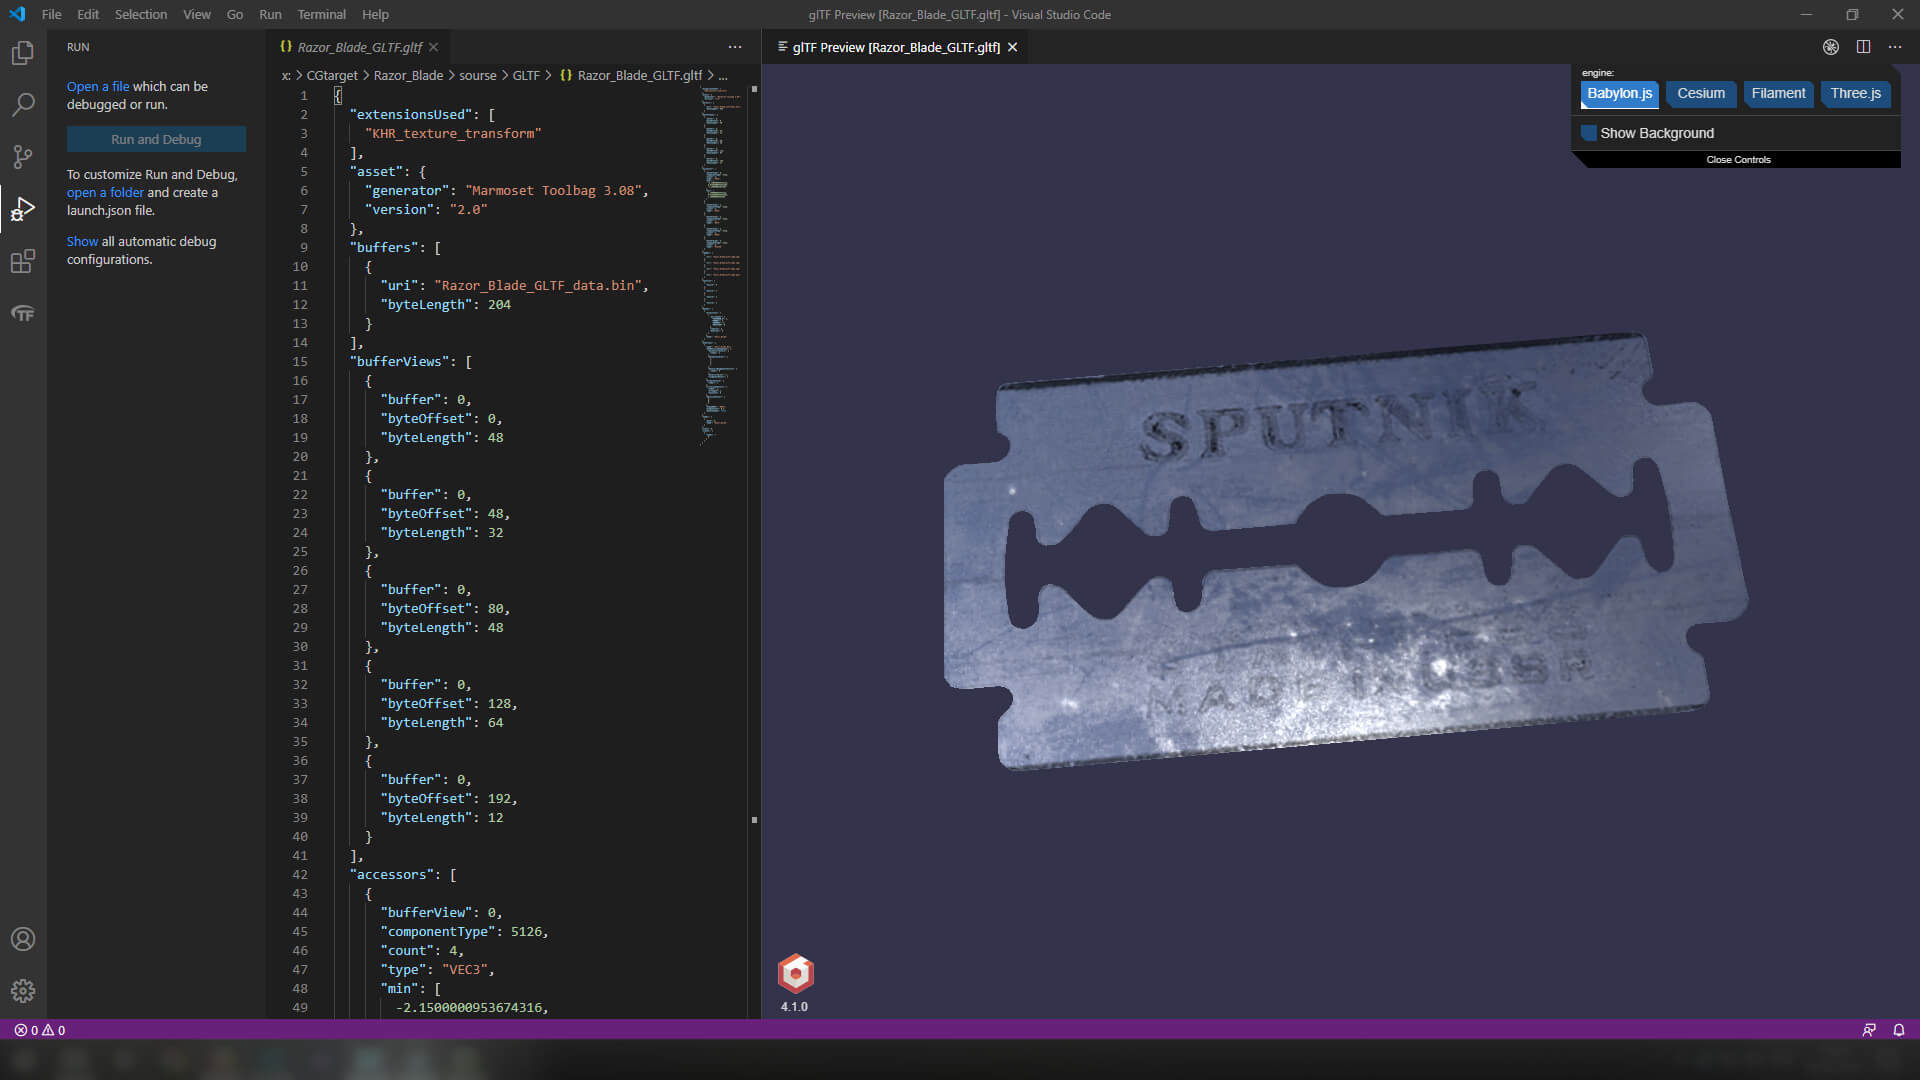This screenshot has height=1080, width=1920.
Task: Select the Filament rendering engine
Action: pos(1778,94)
